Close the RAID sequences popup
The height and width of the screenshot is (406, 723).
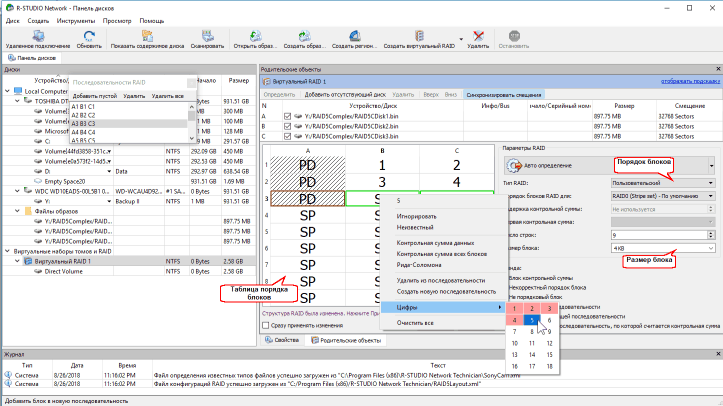tap(191, 82)
